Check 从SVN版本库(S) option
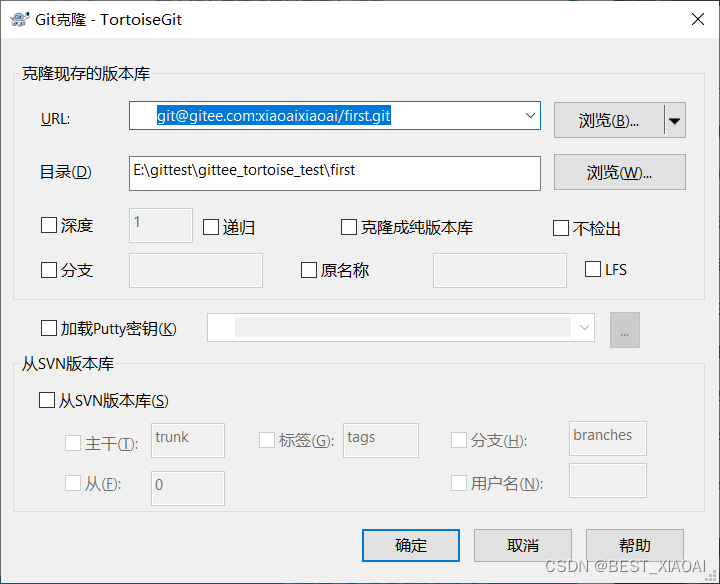This screenshot has height=584, width=720. [47, 400]
